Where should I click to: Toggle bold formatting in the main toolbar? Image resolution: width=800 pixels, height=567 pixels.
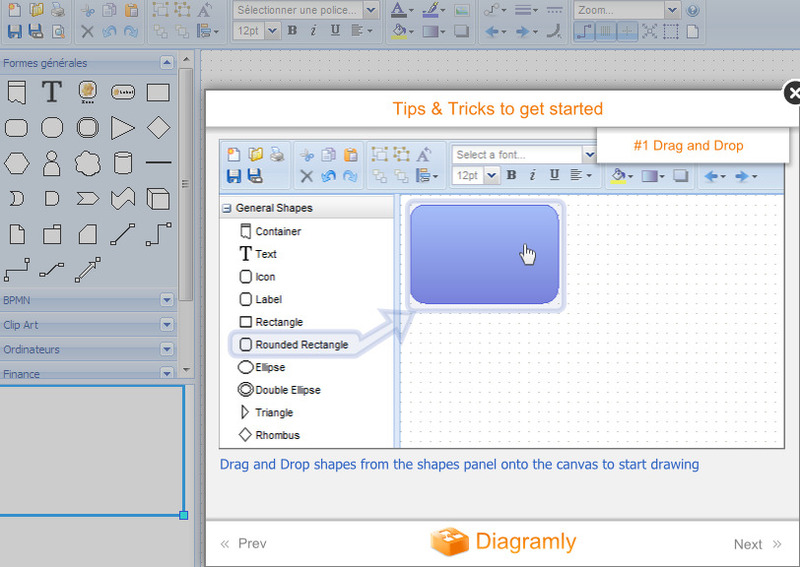tap(292, 31)
